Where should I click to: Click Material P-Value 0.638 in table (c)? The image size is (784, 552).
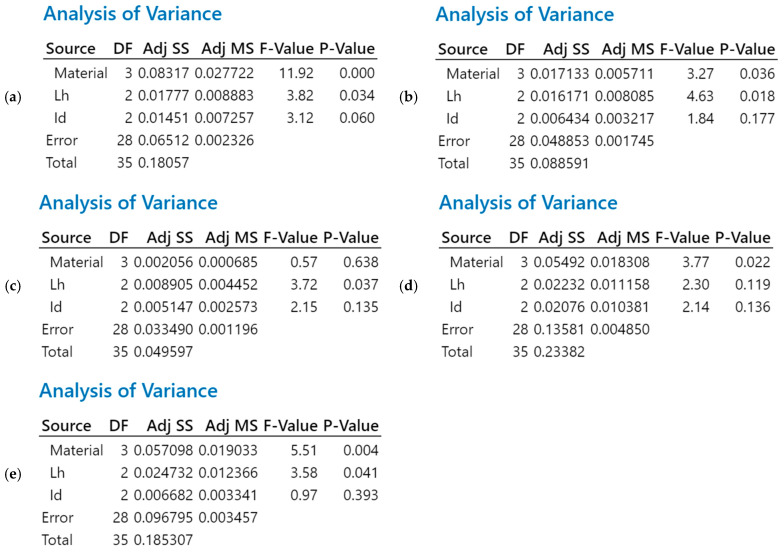pyautogui.click(x=361, y=262)
